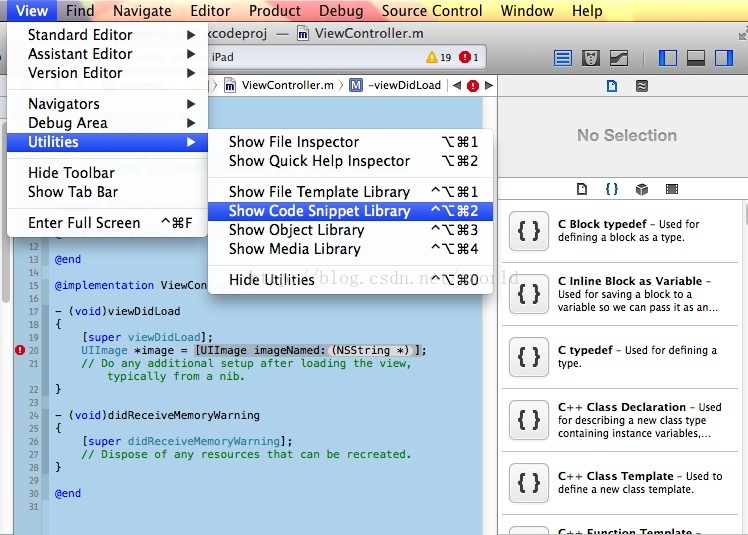Choose Show File Inspector
748x535 pixels.
pos(350,142)
